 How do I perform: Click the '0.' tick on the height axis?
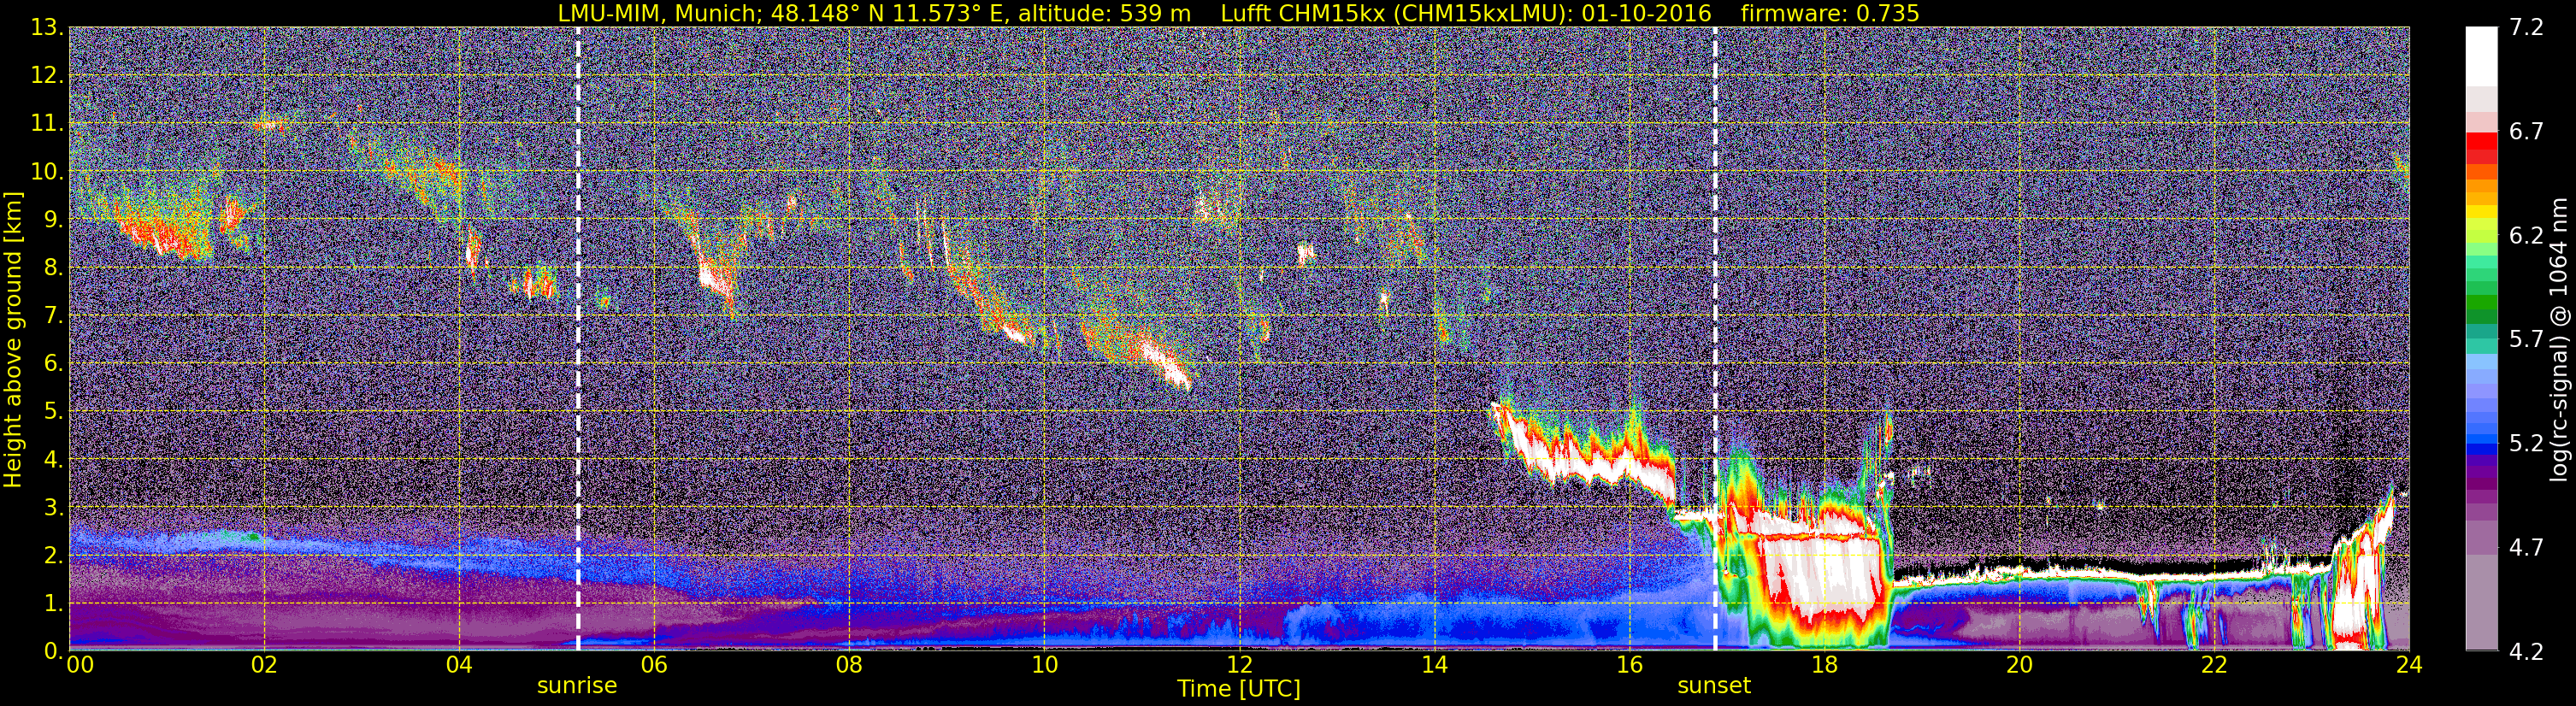(52, 650)
